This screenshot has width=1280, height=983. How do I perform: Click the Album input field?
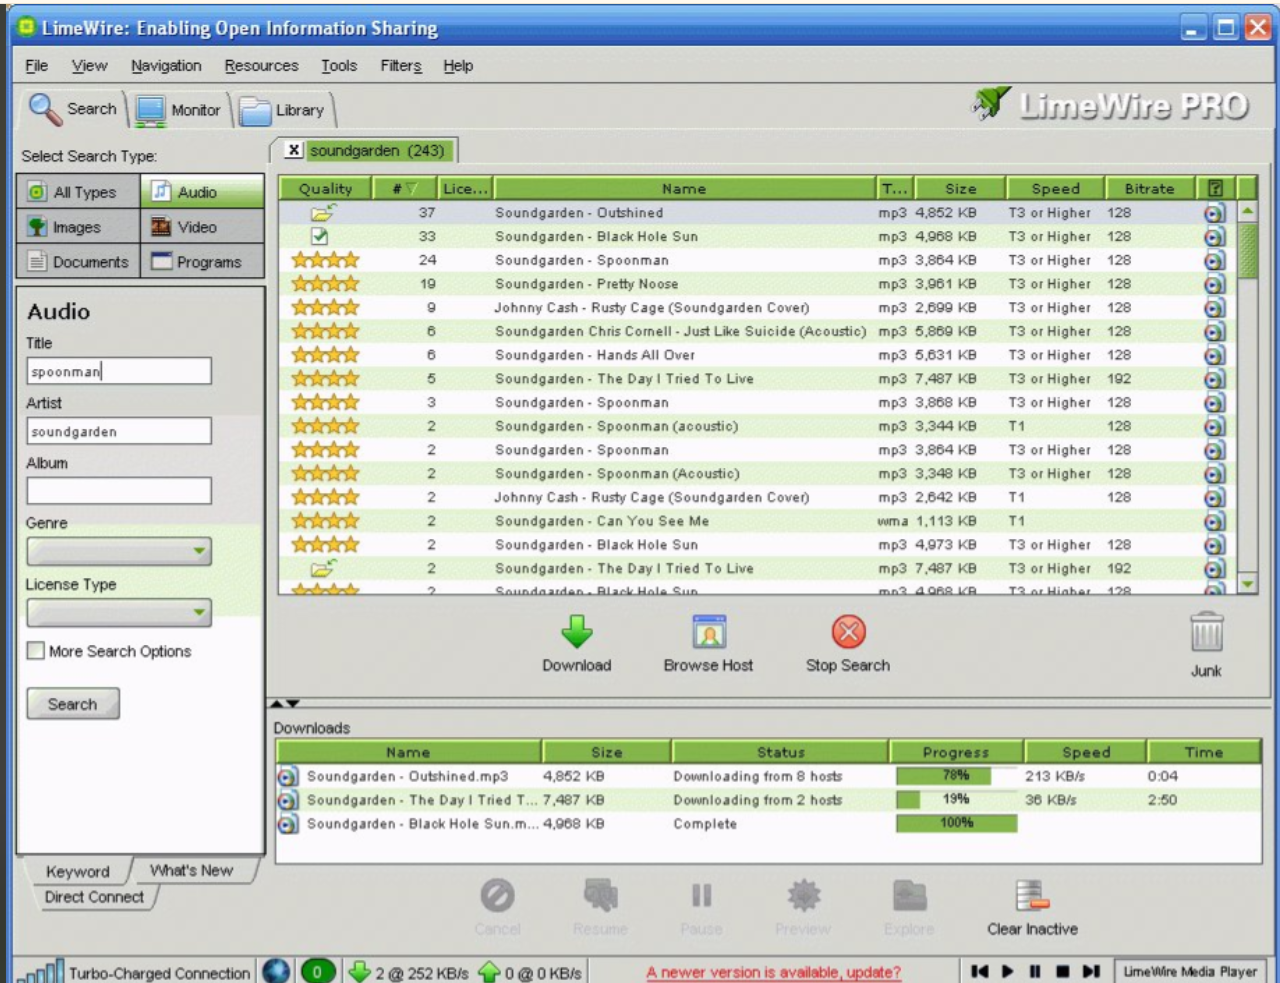[x=119, y=491]
